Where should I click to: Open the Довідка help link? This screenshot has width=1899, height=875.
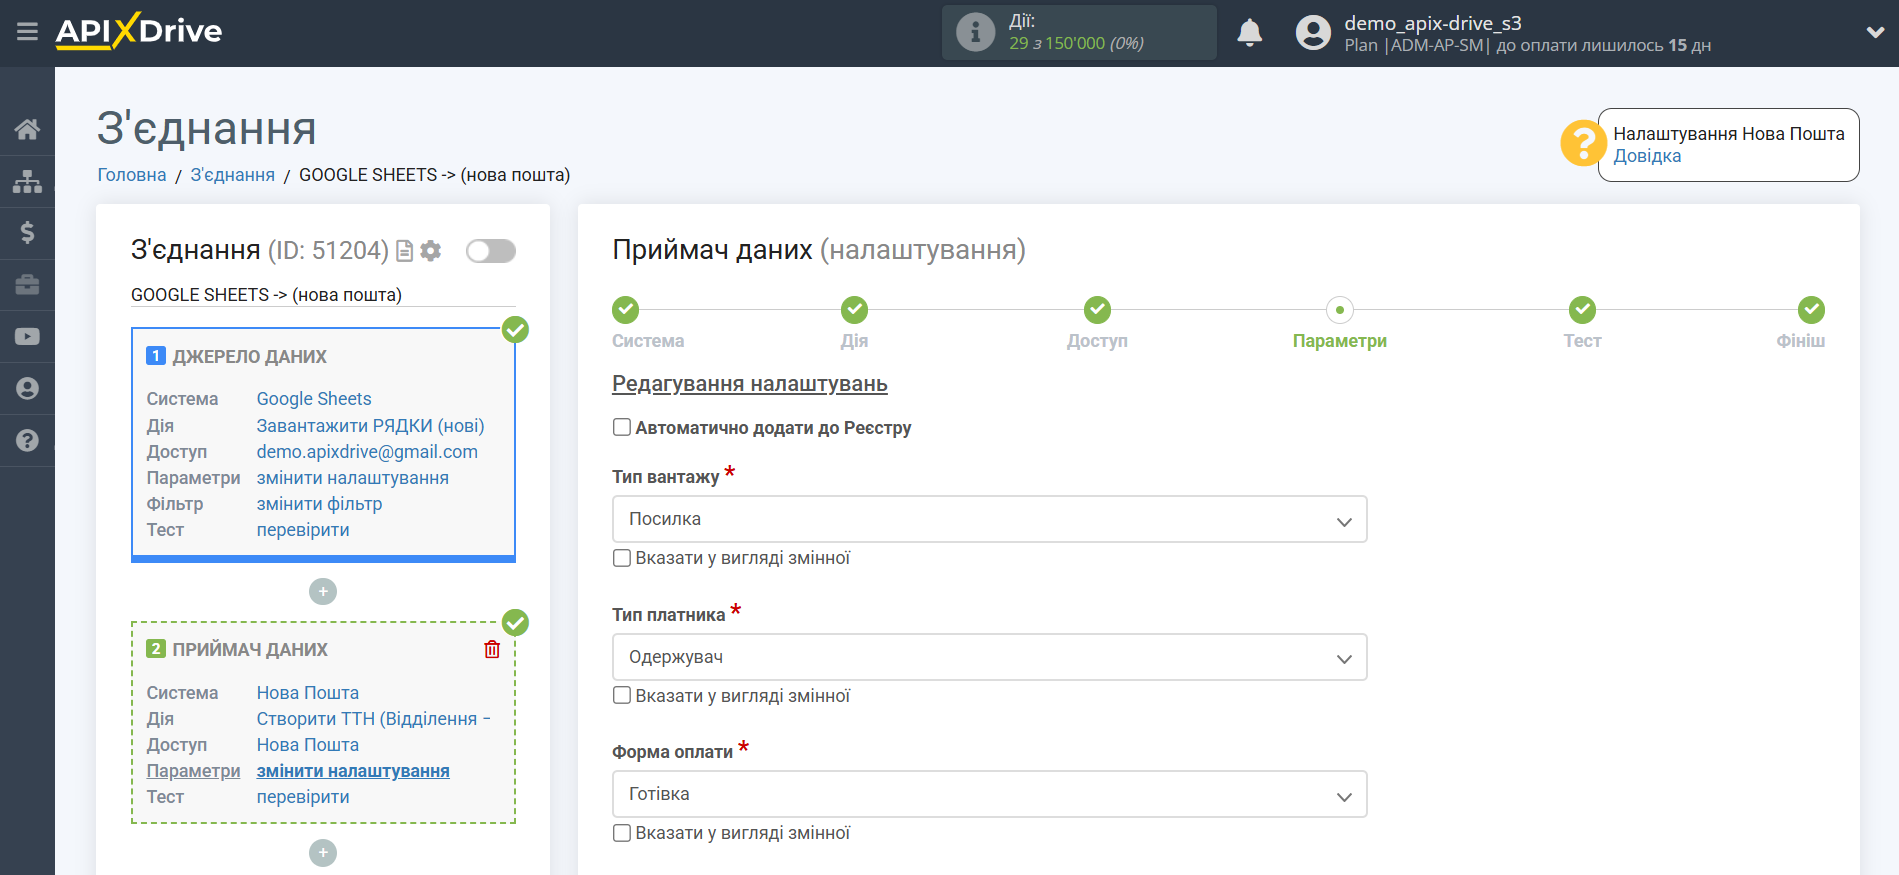(1647, 156)
